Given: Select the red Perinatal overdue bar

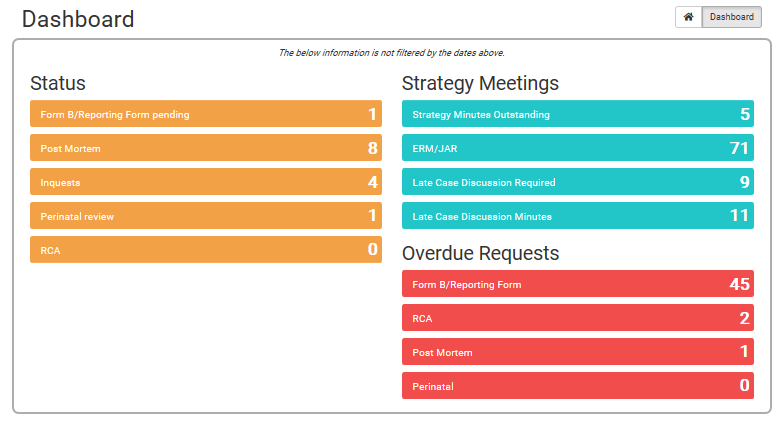Looking at the screenshot, I should click(577, 386).
